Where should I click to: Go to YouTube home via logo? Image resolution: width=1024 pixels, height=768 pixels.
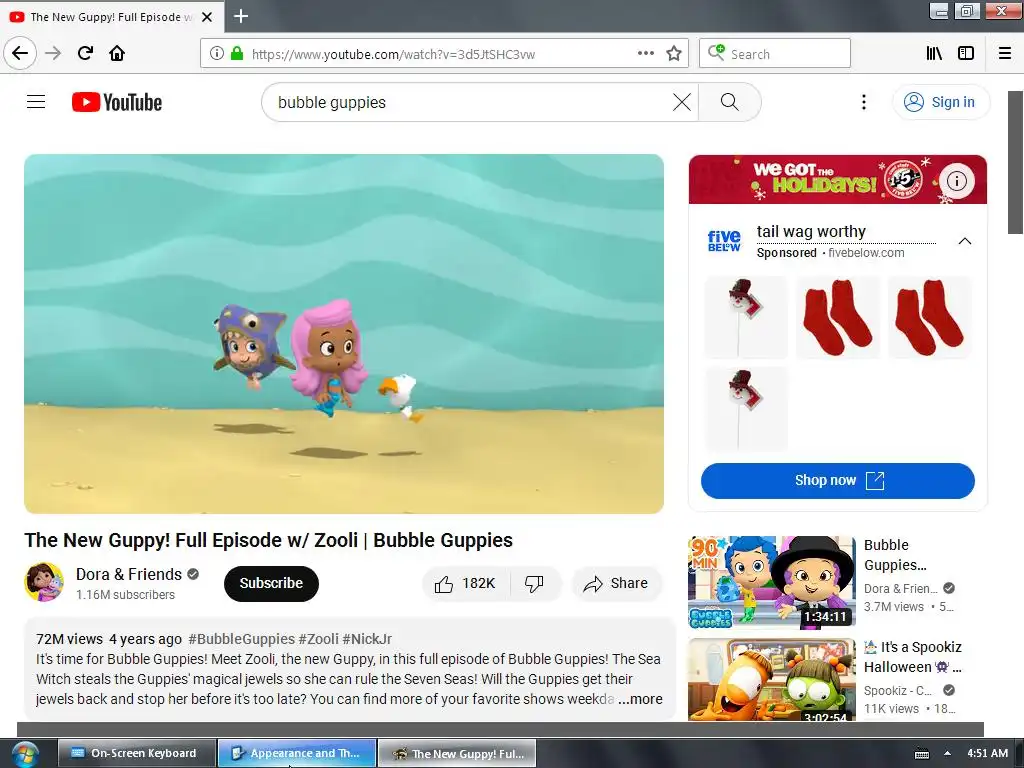click(117, 102)
